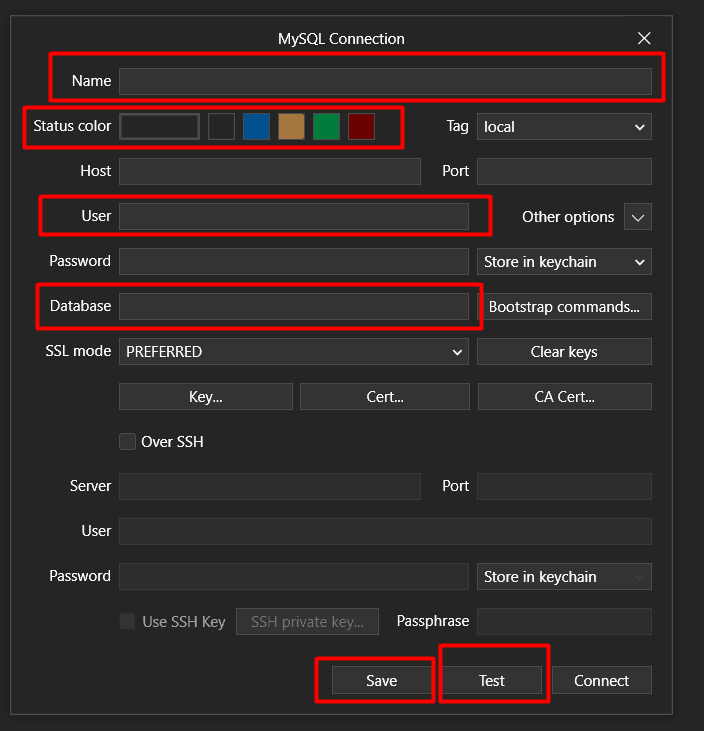
Task: Open the SSL mode PREFERRED dropdown
Action: (x=293, y=352)
